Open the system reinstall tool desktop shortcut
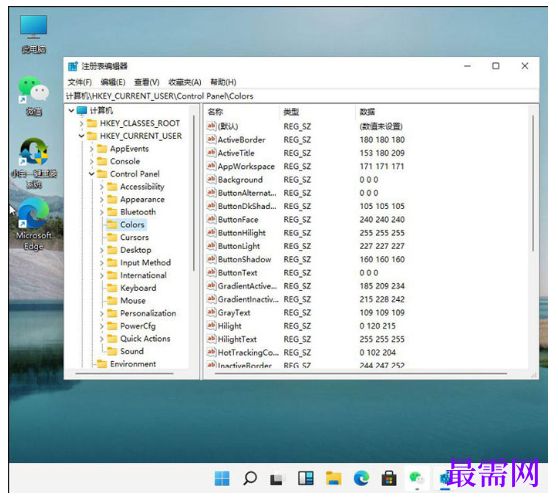This screenshot has height=504, width=558. [x=33, y=163]
